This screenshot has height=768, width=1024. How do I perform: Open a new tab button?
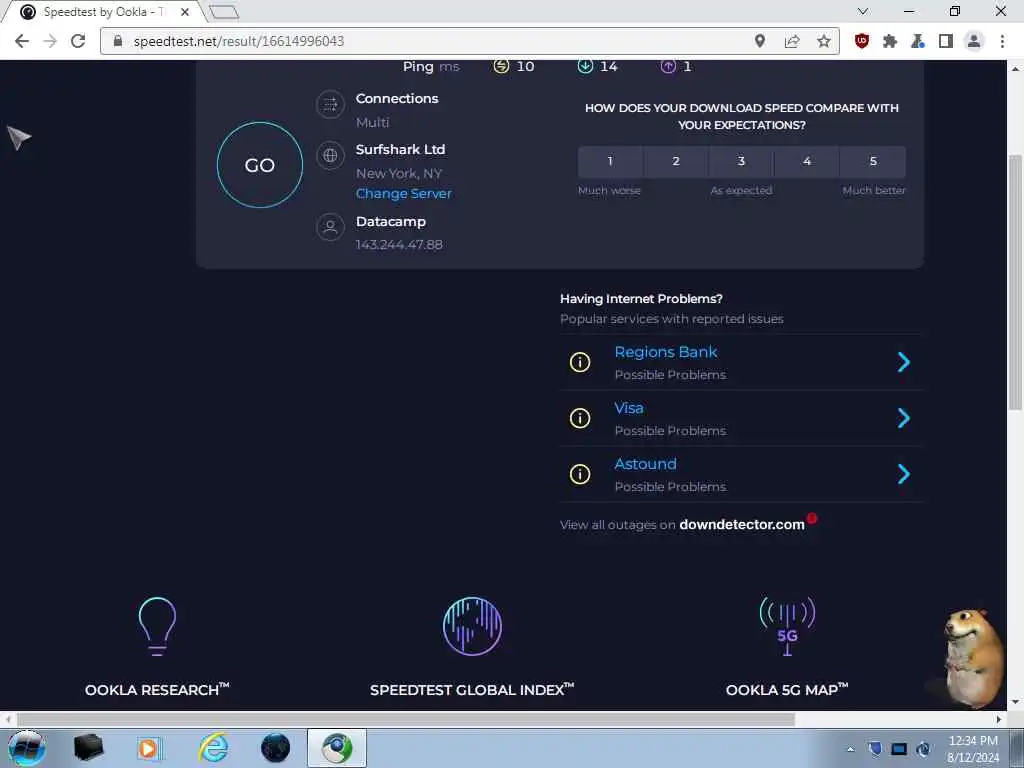point(224,12)
